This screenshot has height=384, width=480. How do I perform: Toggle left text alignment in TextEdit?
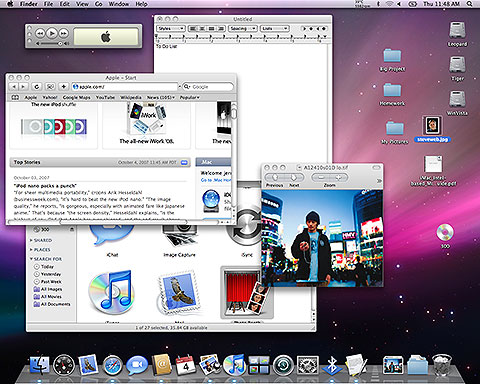[192, 29]
